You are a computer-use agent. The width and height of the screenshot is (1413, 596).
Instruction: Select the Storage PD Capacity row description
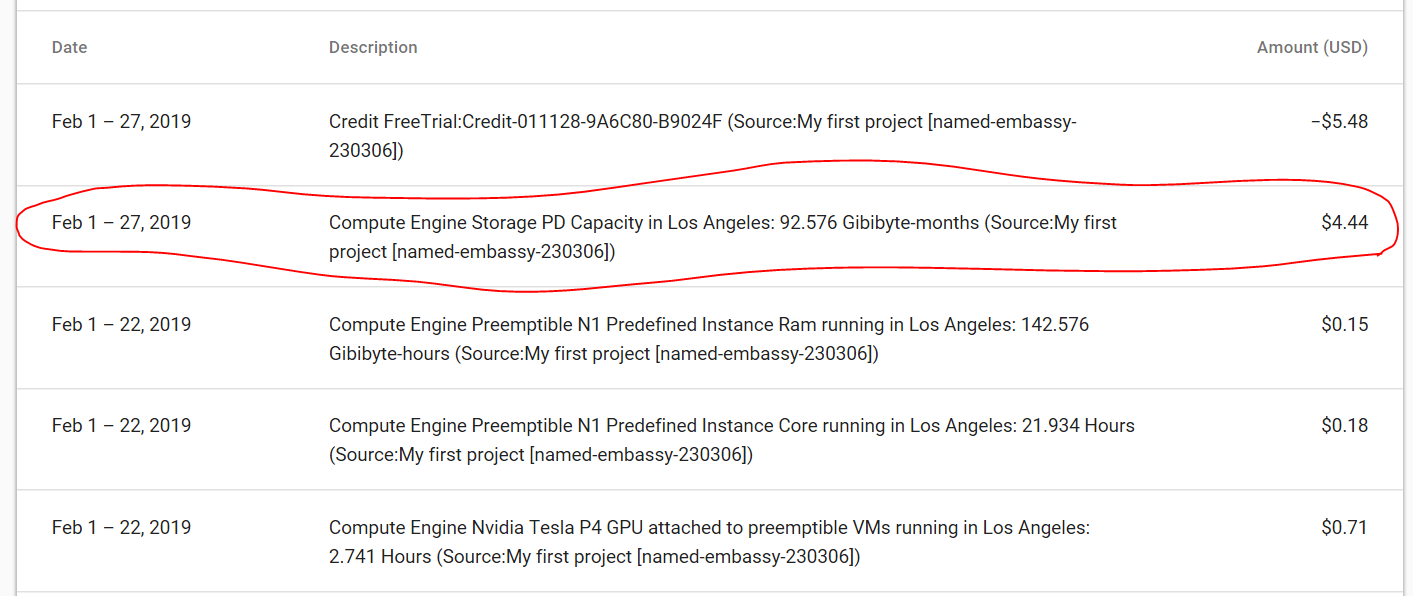tap(723, 237)
